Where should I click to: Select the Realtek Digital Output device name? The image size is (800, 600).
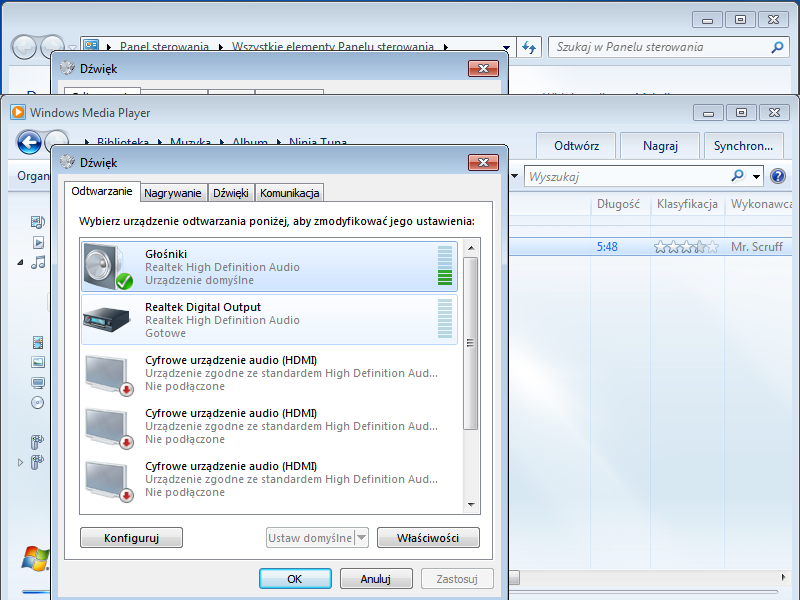[x=203, y=307]
